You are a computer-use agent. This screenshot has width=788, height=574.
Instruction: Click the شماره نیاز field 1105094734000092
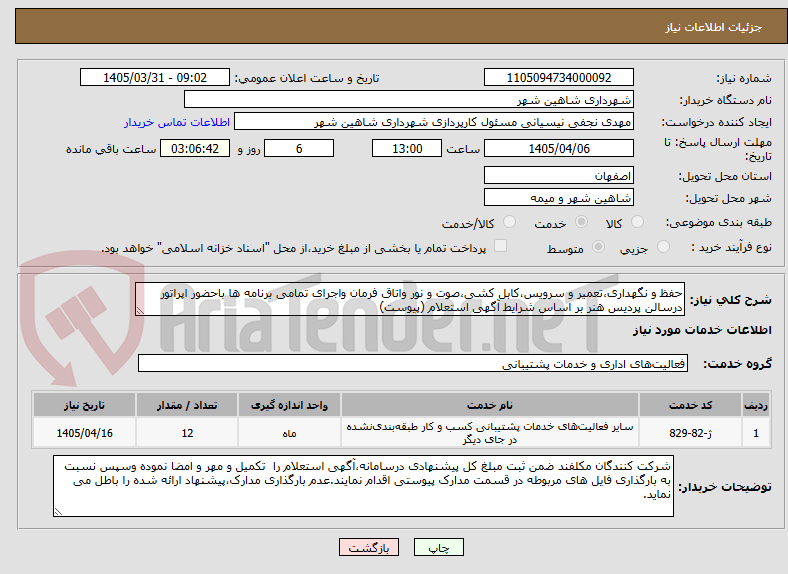(x=559, y=77)
